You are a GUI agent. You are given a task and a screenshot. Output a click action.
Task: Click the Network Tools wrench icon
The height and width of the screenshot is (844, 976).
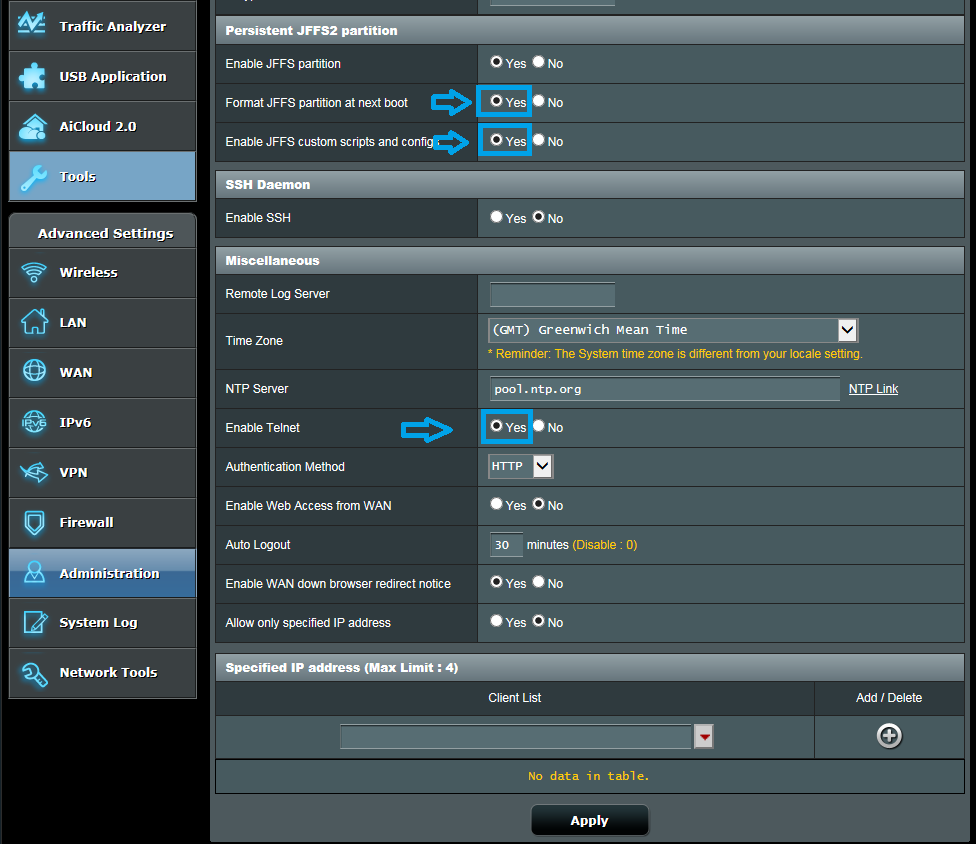tap(34, 674)
